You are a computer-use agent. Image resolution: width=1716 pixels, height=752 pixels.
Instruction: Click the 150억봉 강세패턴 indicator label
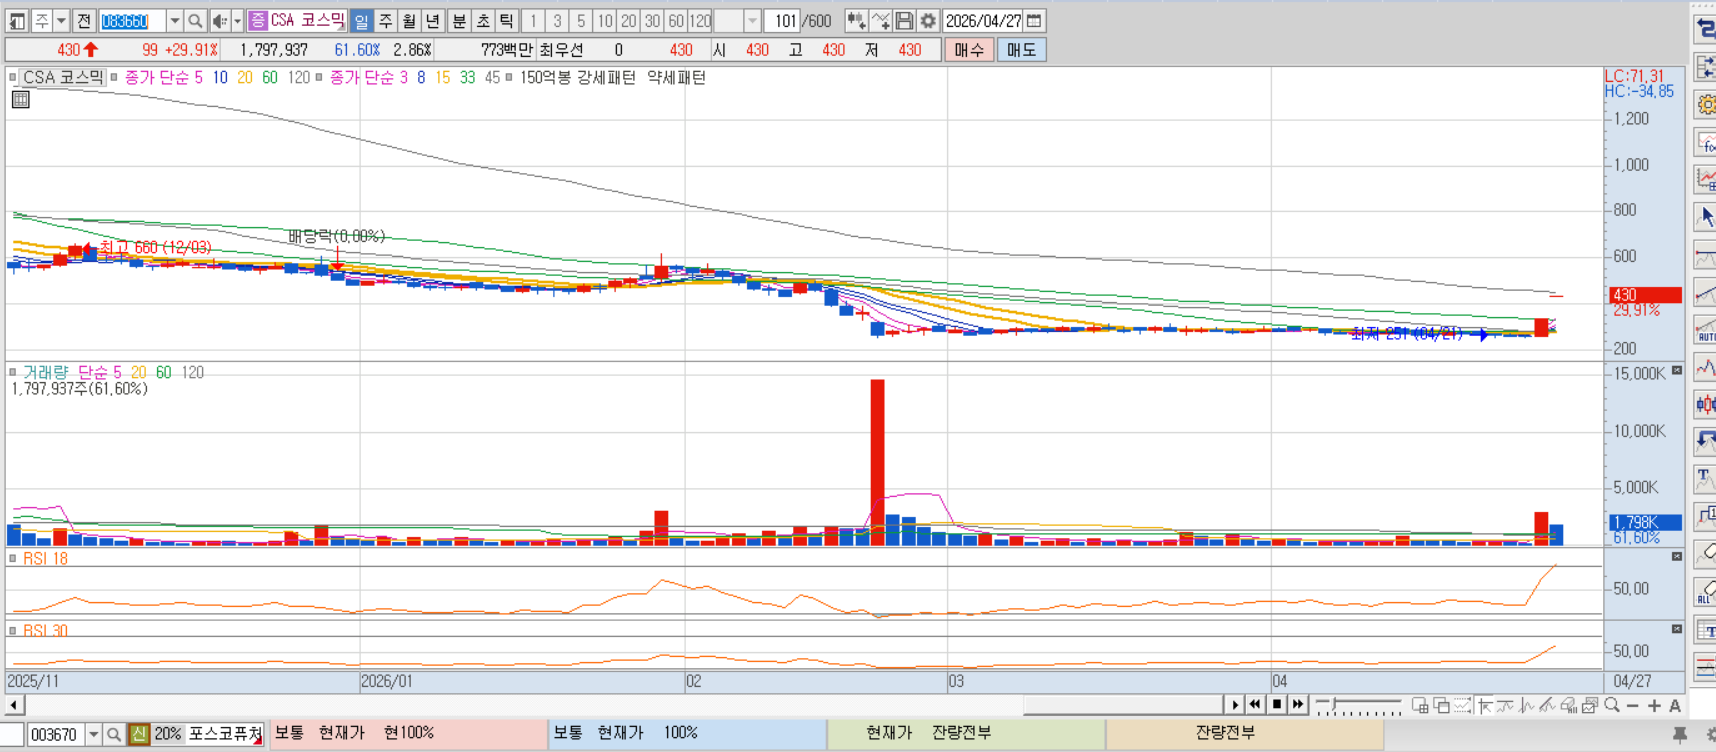tap(577, 77)
